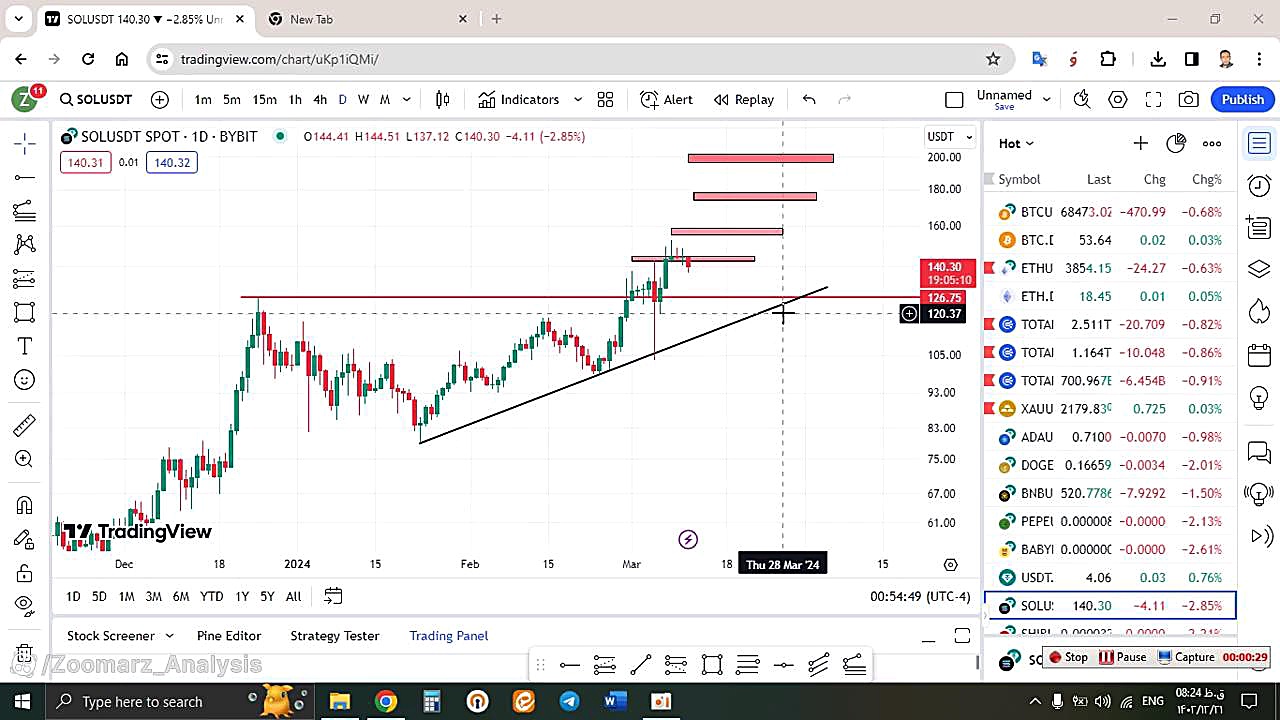Click the candlestick chart style icon

(443, 99)
